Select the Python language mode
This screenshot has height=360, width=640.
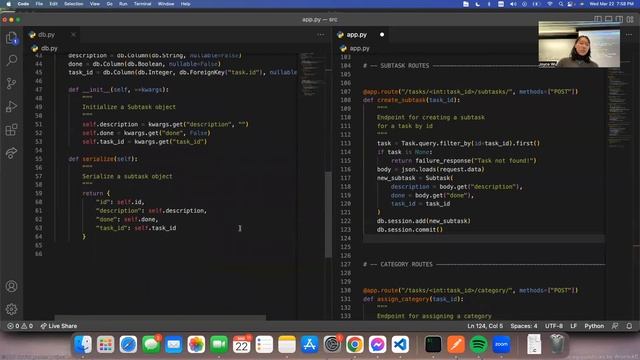594,326
